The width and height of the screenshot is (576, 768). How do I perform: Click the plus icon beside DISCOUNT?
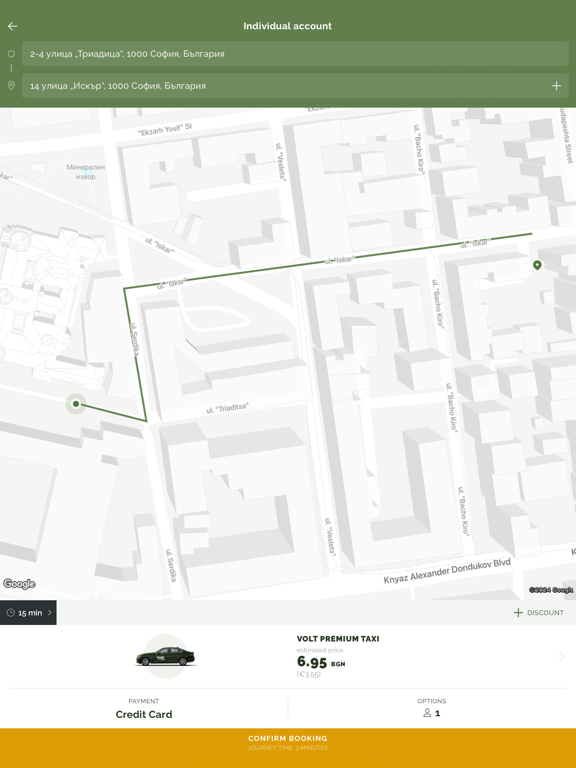(x=518, y=612)
